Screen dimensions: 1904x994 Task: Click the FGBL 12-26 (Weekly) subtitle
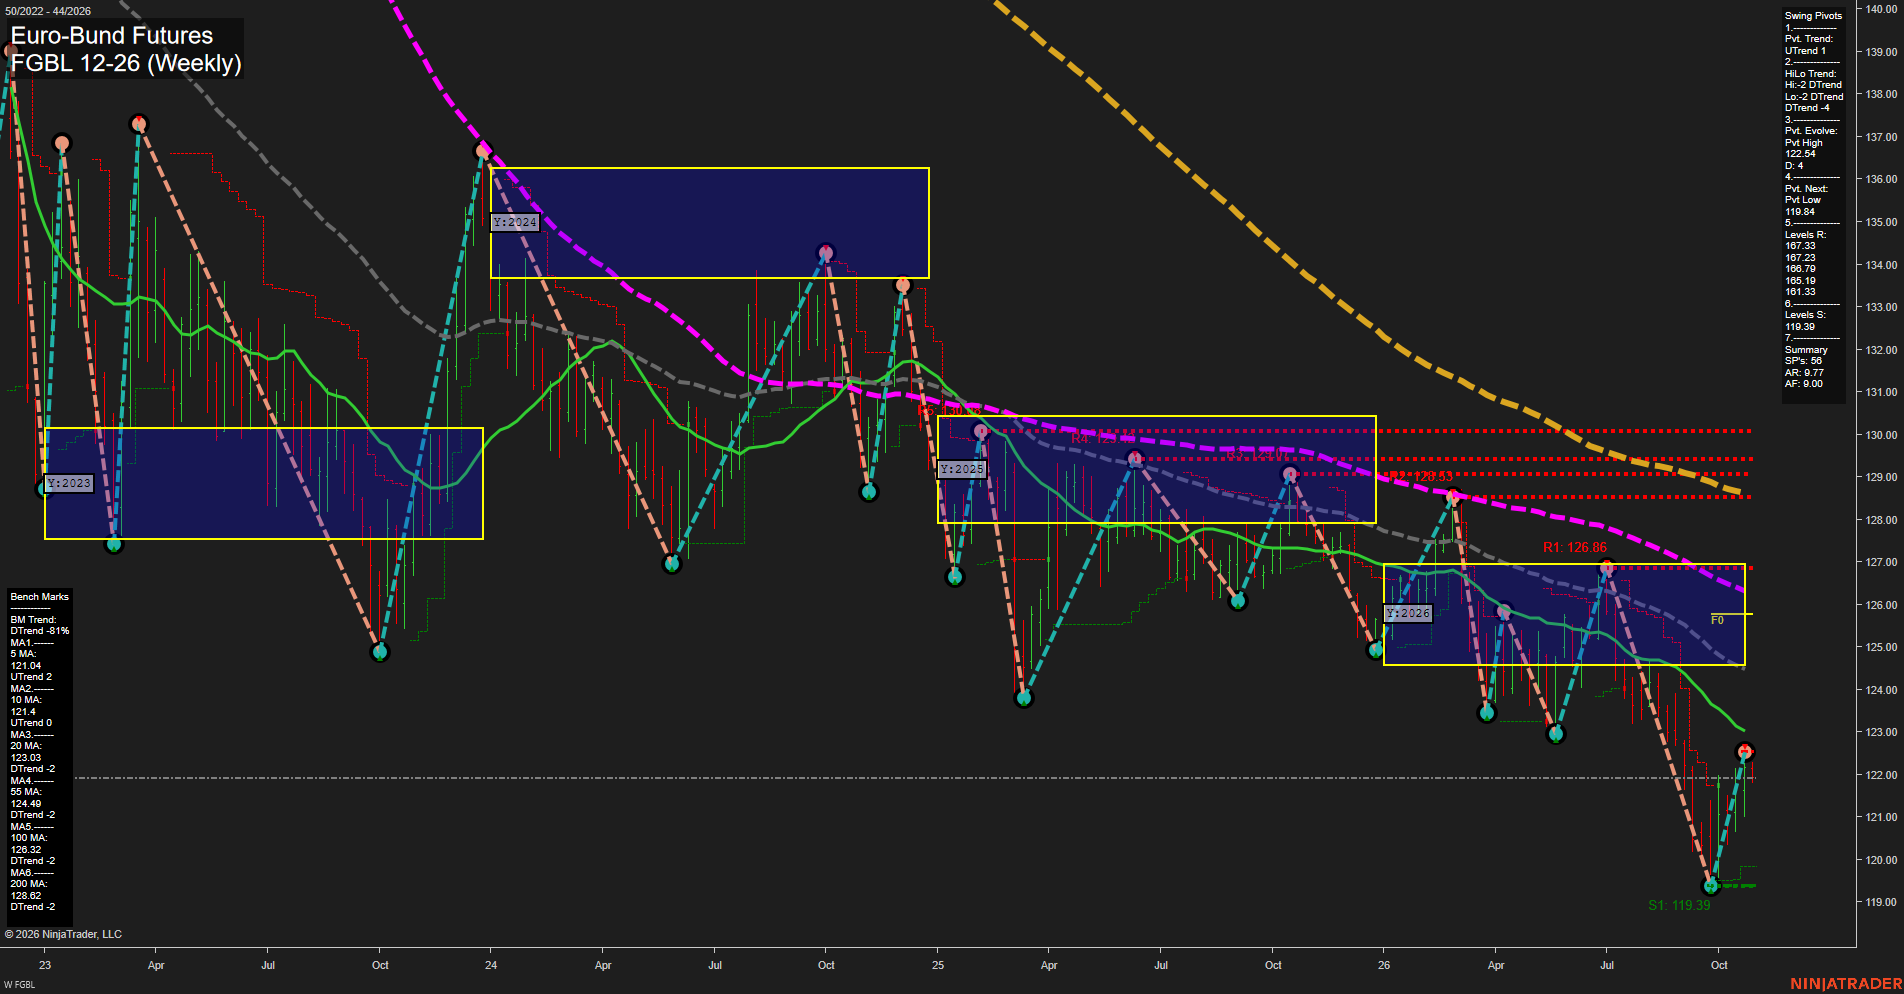tap(126, 63)
